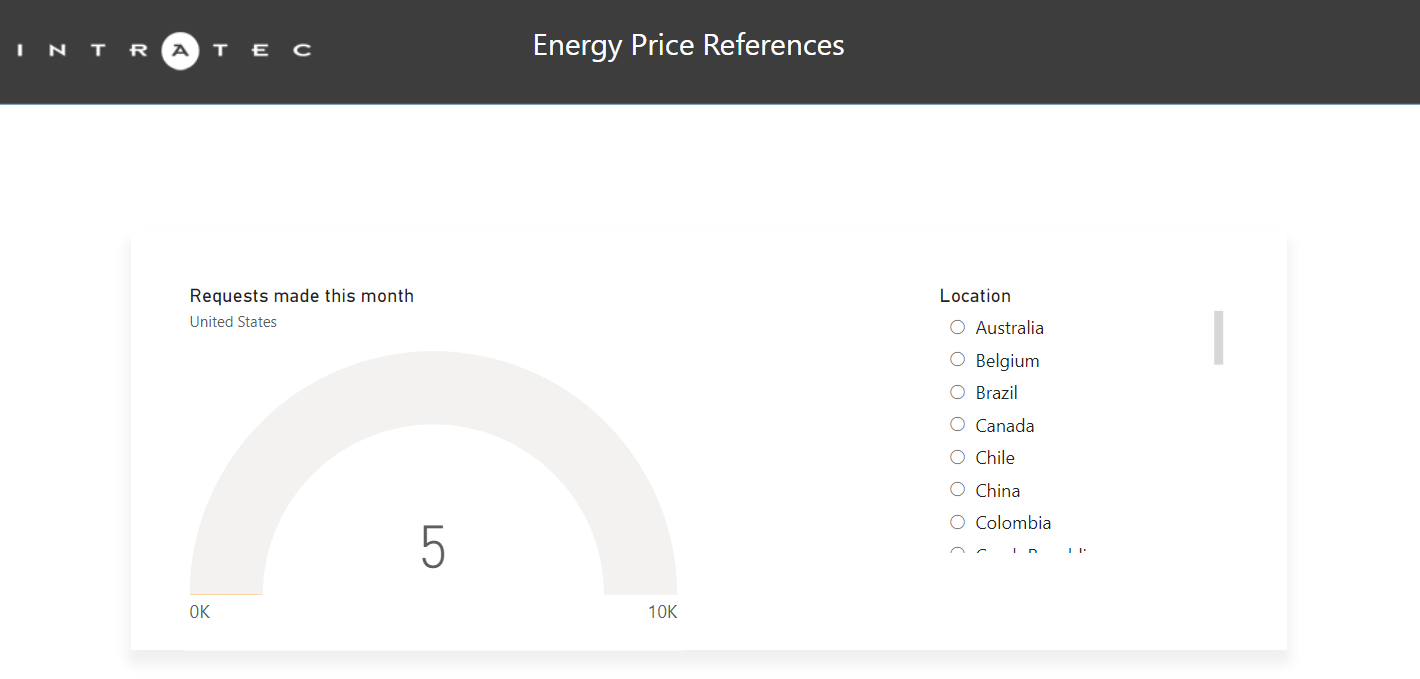Click the Energy Price References title
This screenshot has width=1420, height=679.
688,45
